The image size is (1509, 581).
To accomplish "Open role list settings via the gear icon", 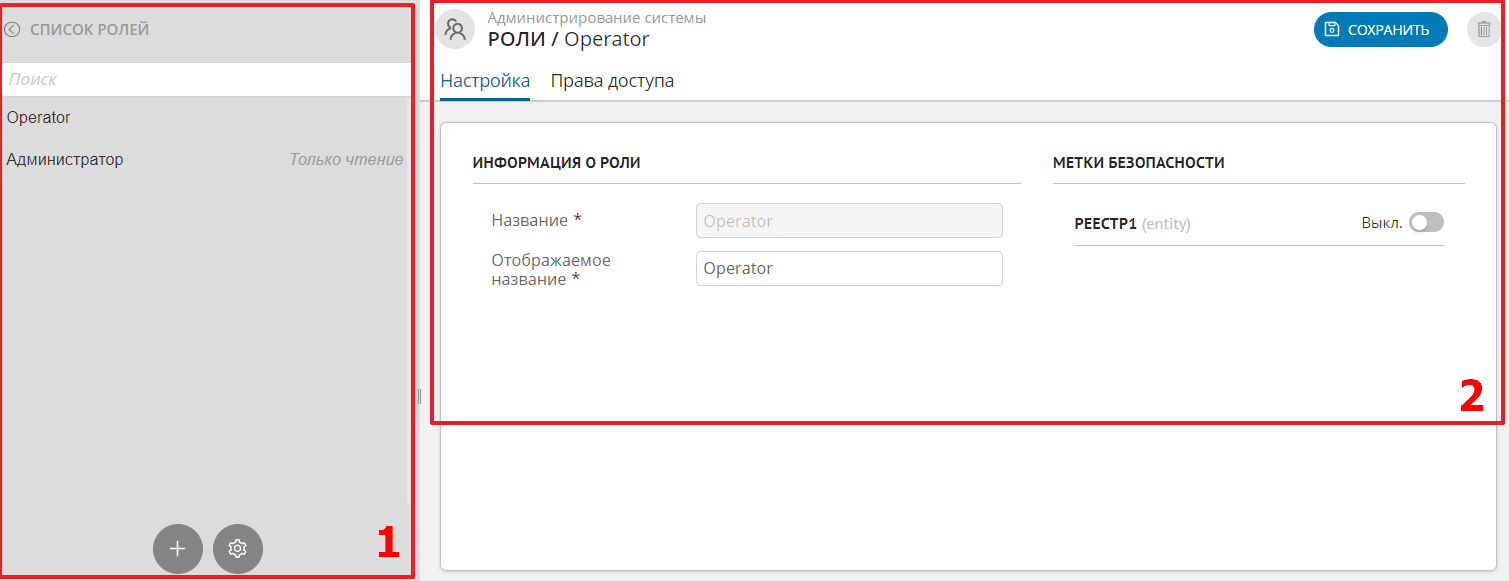I will (237, 548).
